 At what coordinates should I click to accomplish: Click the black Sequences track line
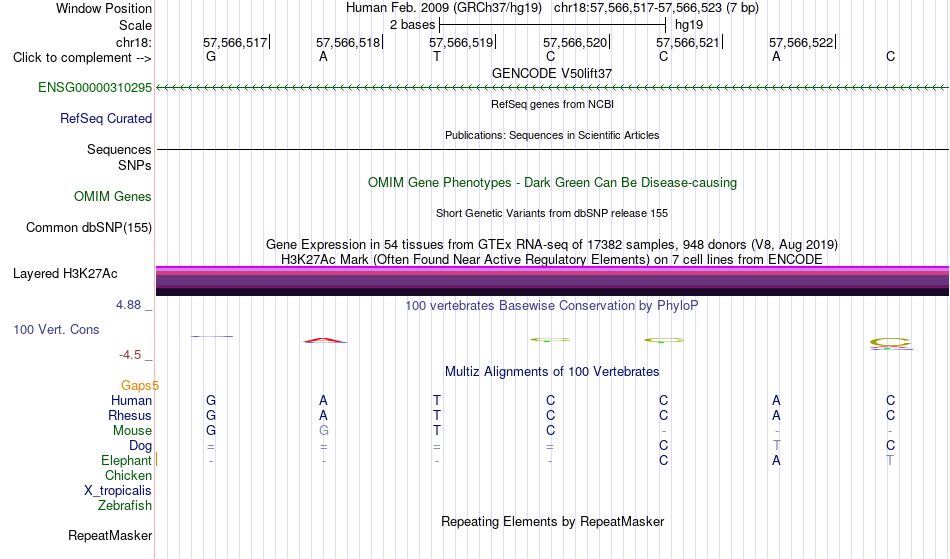(552, 149)
